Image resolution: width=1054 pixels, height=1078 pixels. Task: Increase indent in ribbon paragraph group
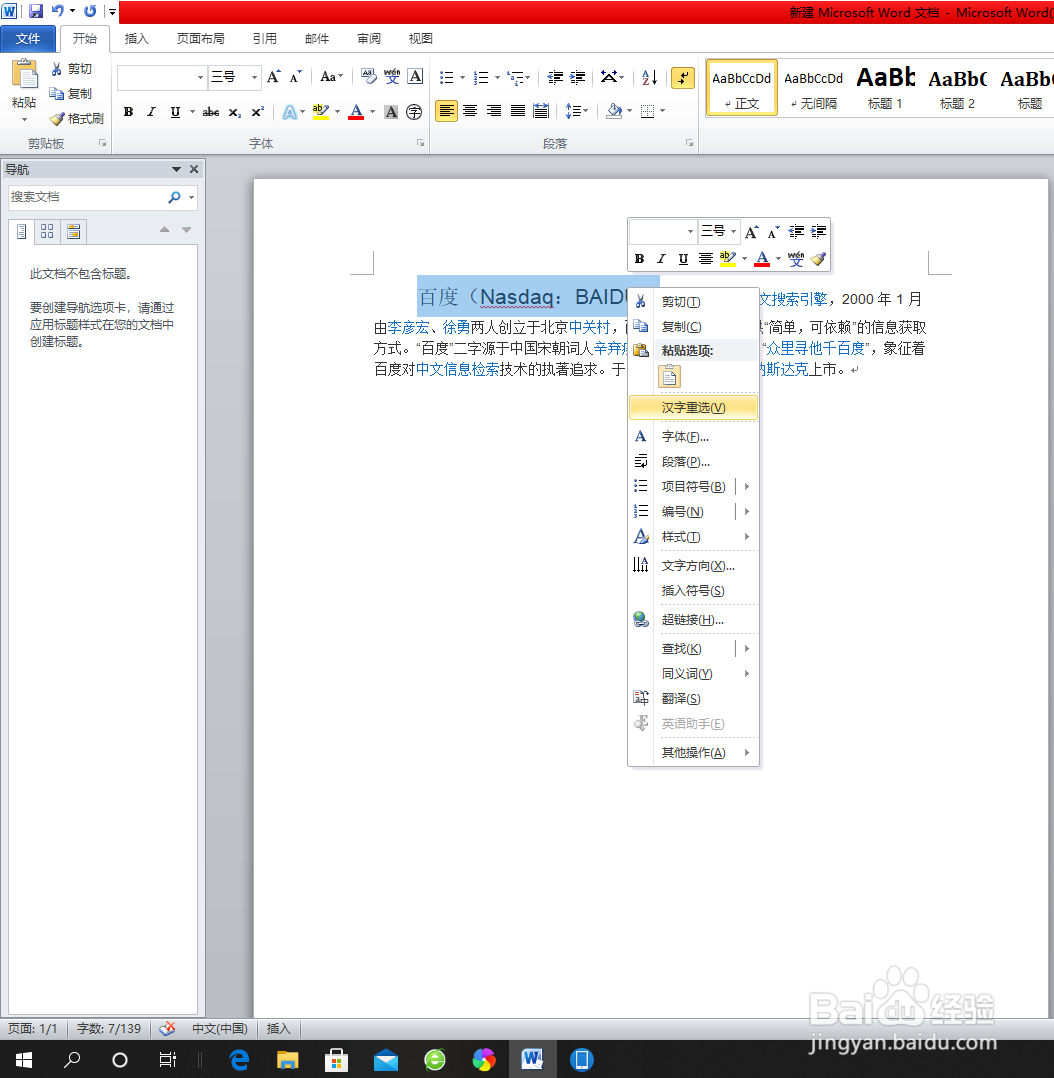click(x=578, y=77)
